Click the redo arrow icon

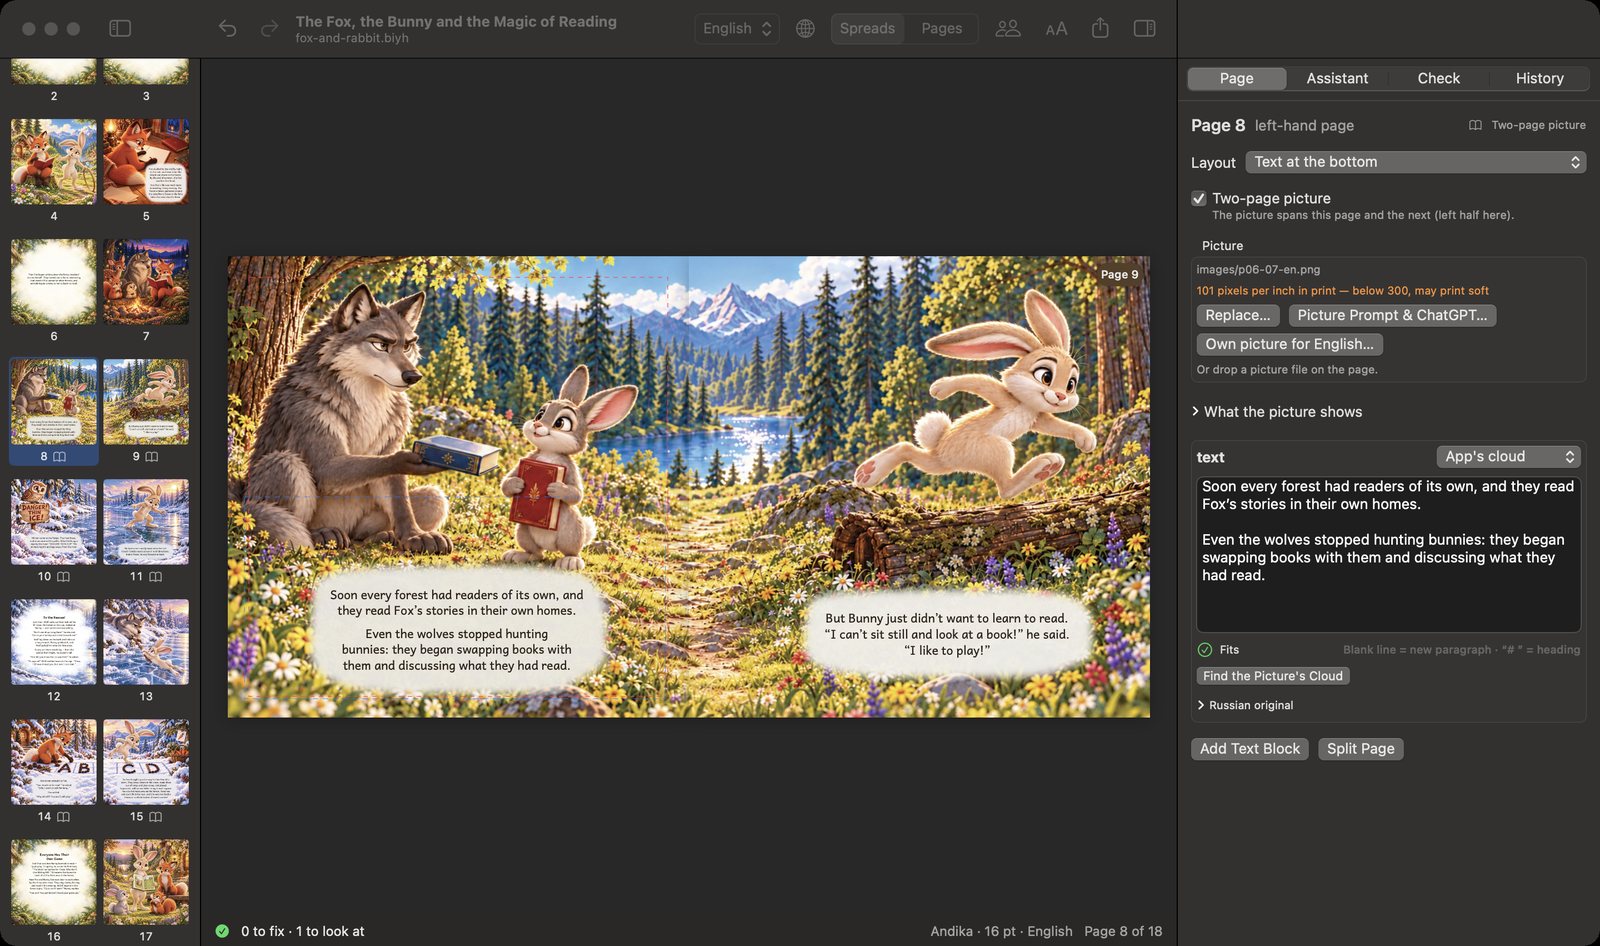click(269, 28)
